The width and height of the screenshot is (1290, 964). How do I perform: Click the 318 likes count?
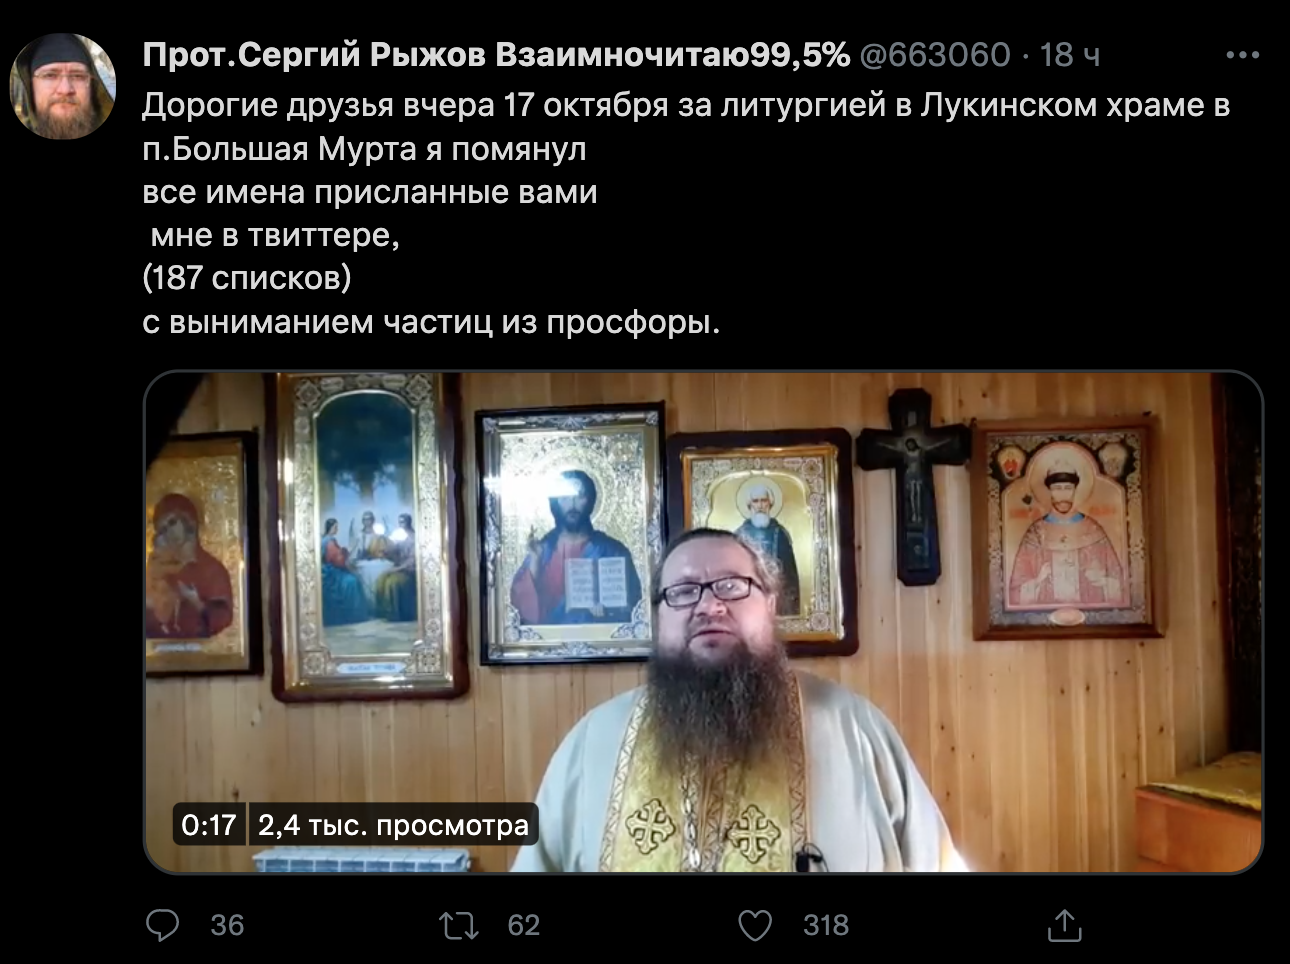826,925
